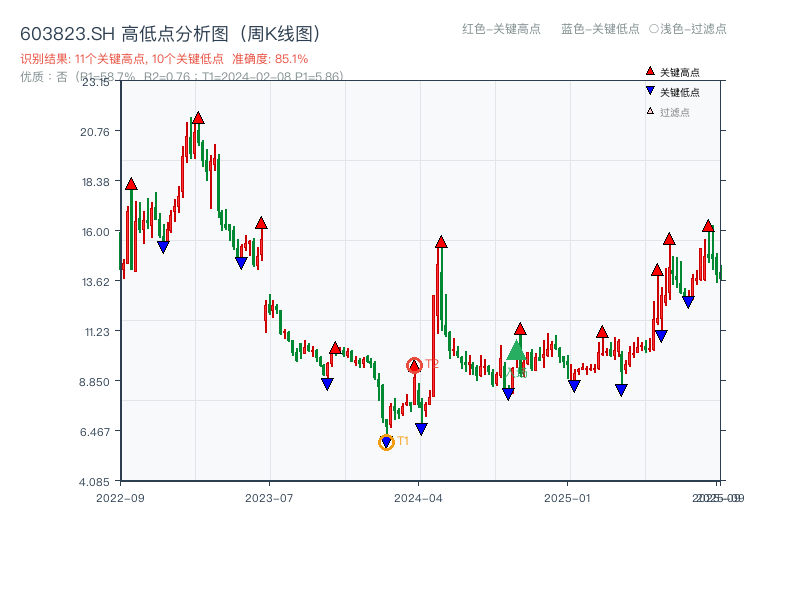Click the red triangle marker above the 2022-09 peak
The width and height of the screenshot is (800, 600).
[x=131, y=185]
